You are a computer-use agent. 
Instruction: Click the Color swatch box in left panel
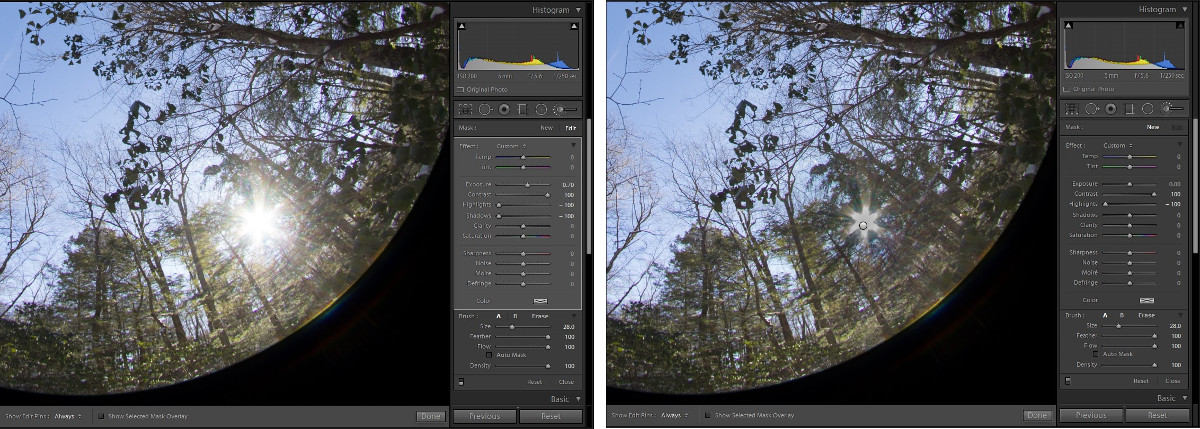pos(541,299)
